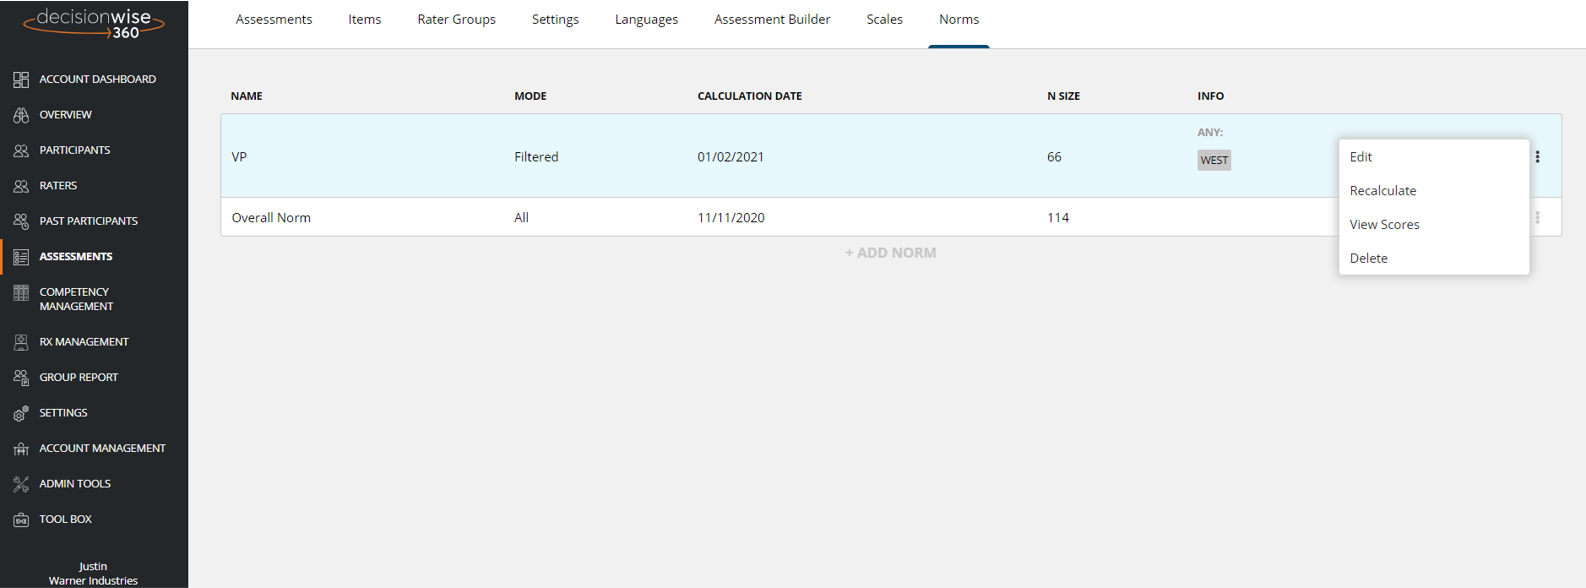Open Competency Management from sidebar
Viewport: 1586px width, 588px height.
(77, 299)
